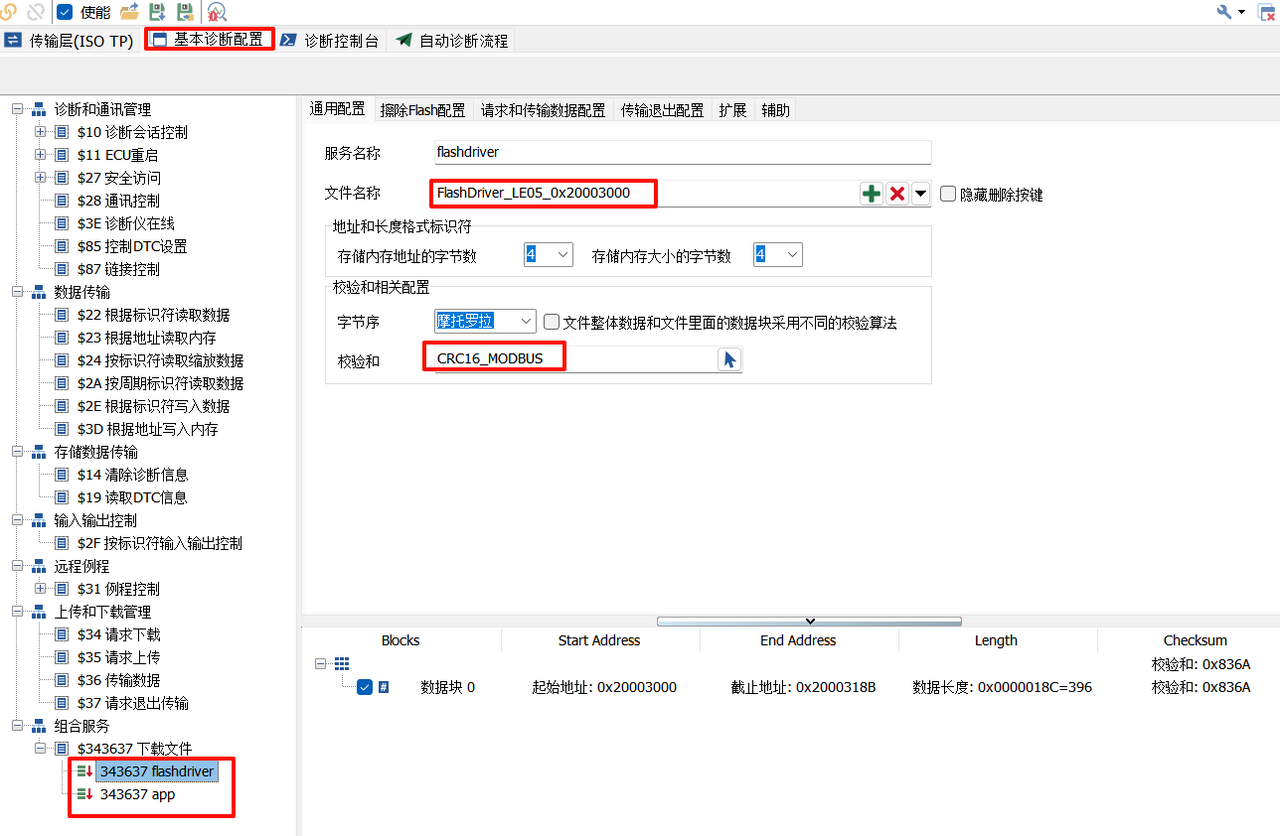Screen dimensions: 1280x836
Task: Select $37 请求退出传输 tree item
Action: click(132, 703)
